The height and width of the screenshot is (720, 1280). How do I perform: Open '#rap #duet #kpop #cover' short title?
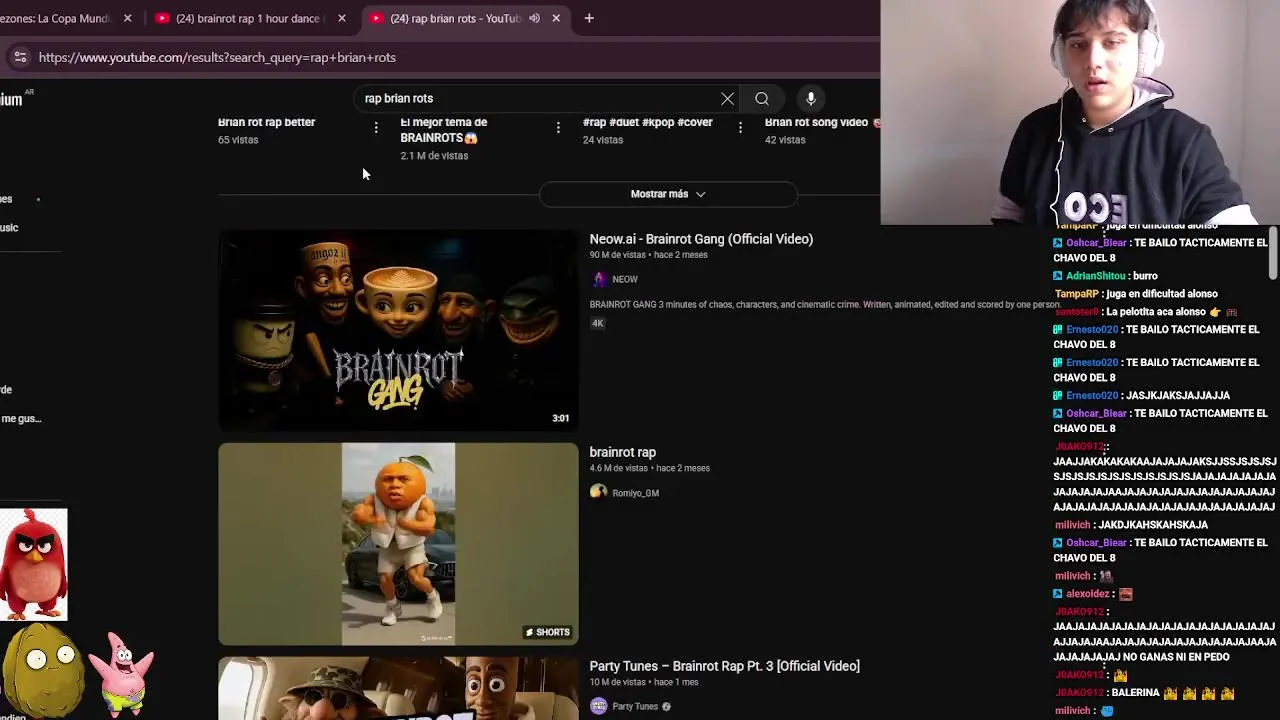648,122
